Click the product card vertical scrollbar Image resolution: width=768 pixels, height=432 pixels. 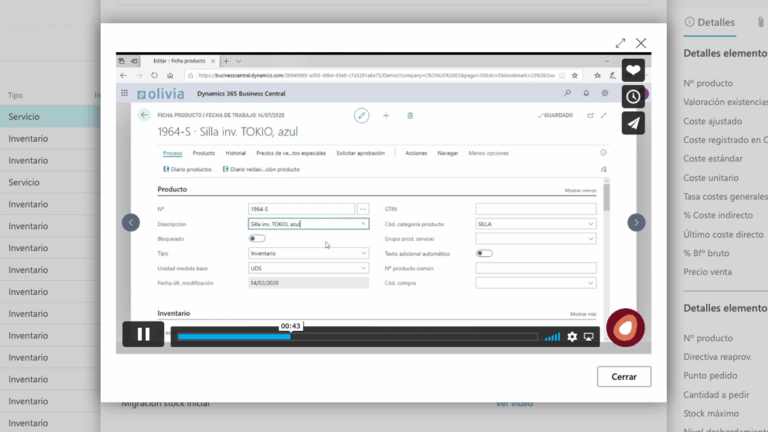point(606,197)
